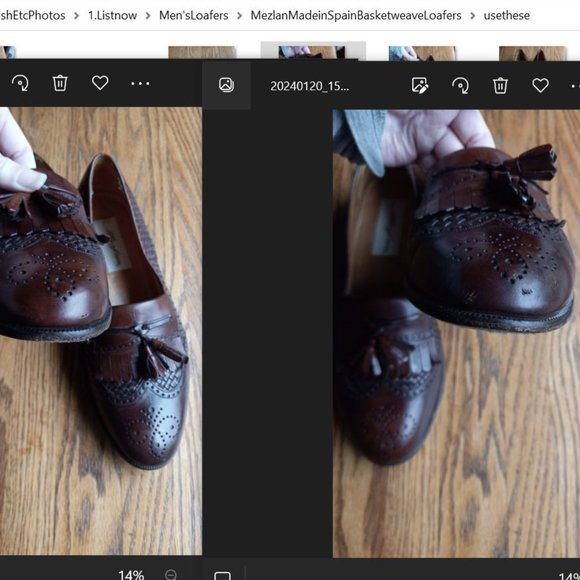Click the view icon at right window bottom
Screen dimensions: 580x580
click(223, 576)
